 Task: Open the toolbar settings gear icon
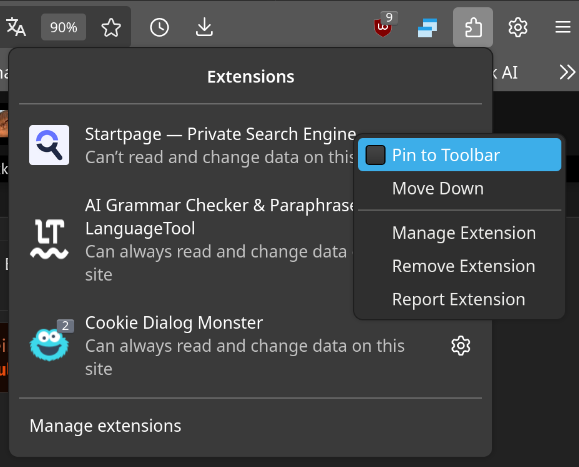(x=518, y=27)
